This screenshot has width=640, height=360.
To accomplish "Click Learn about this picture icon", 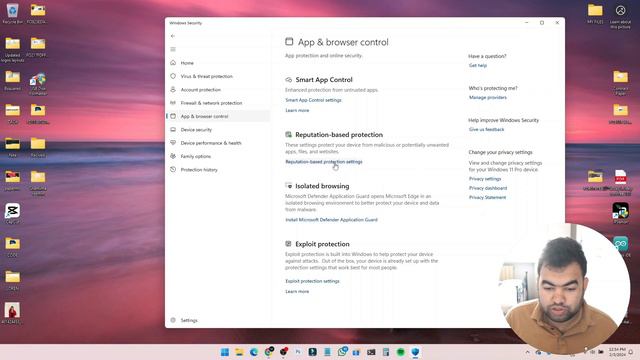I will (x=620, y=16).
